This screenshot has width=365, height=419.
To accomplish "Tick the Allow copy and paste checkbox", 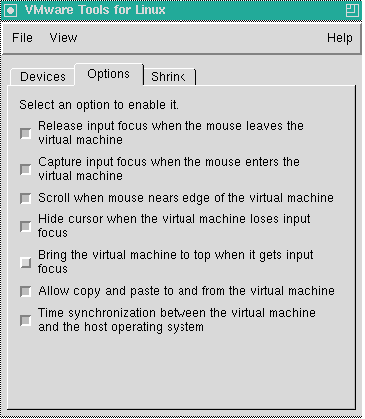I will click(25, 291).
